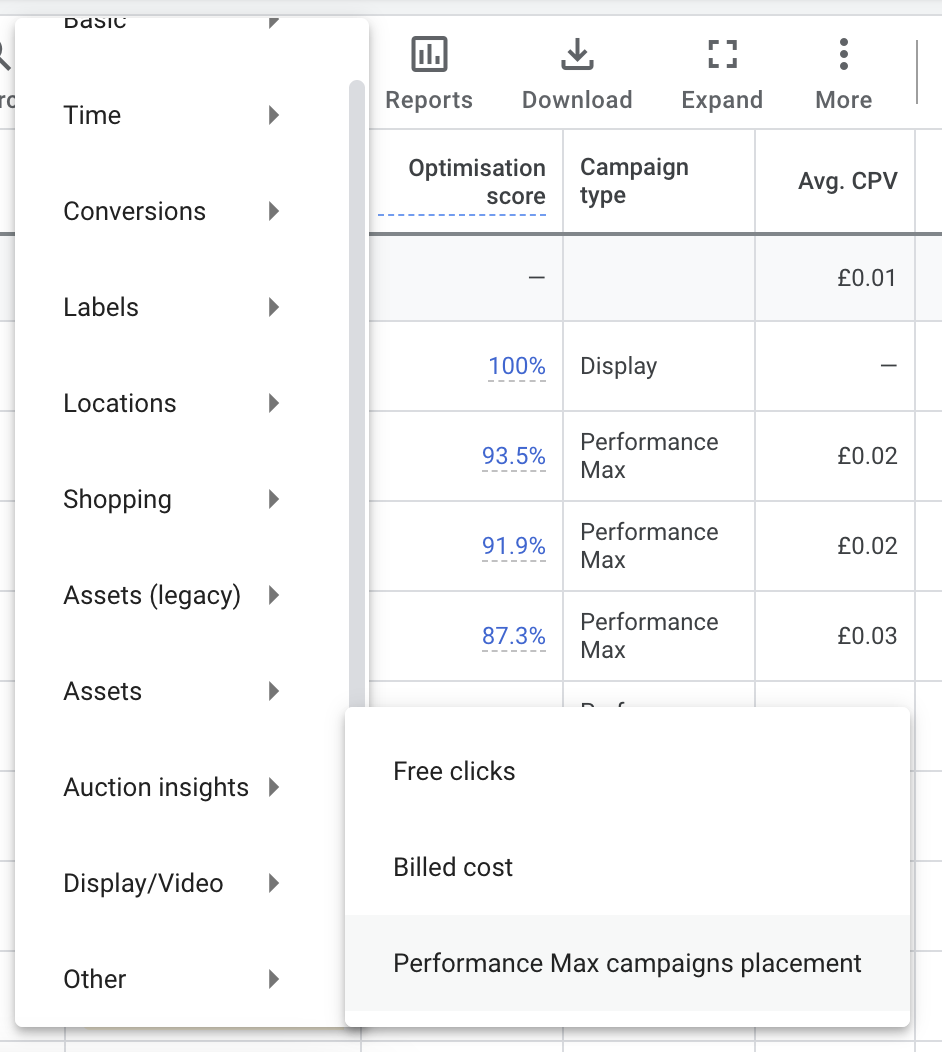Screen dimensions: 942x1052
Task: Select the Free clicks option
Action: tap(455, 771)
